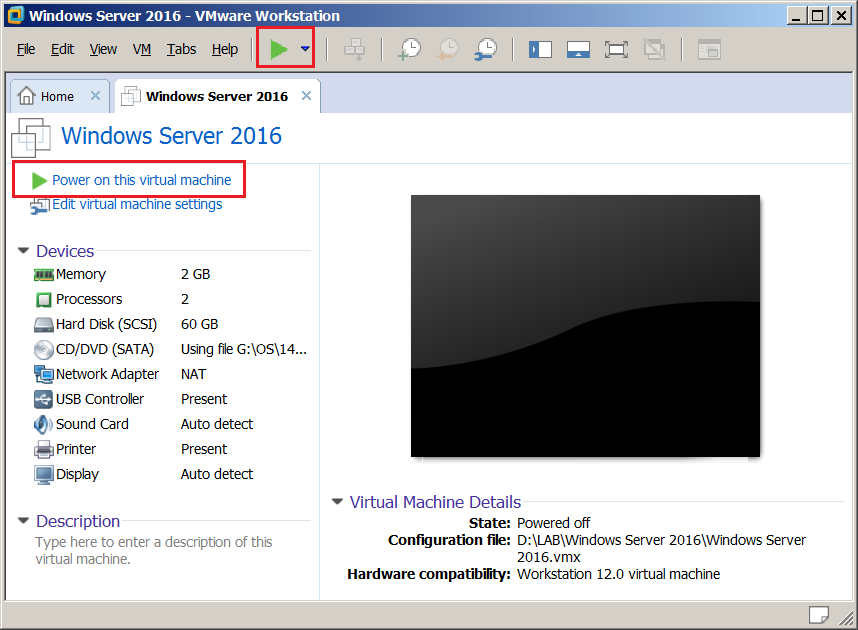858x630 pixels.
Task: Click the NAT network adapter value
Action: (x=194, y=374)
